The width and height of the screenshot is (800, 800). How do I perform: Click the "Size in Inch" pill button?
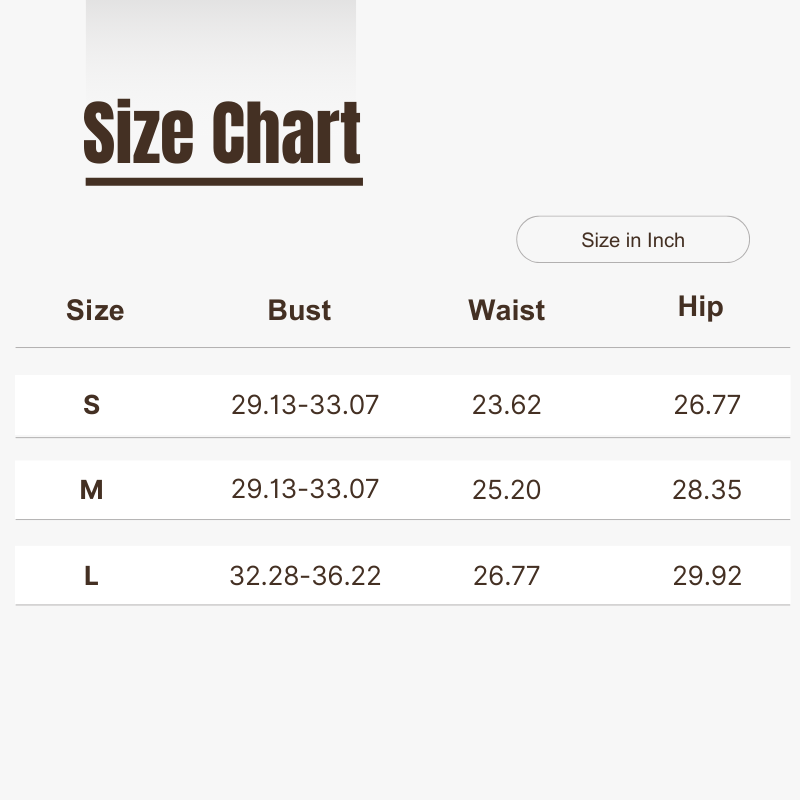click(x=633, y=240)
